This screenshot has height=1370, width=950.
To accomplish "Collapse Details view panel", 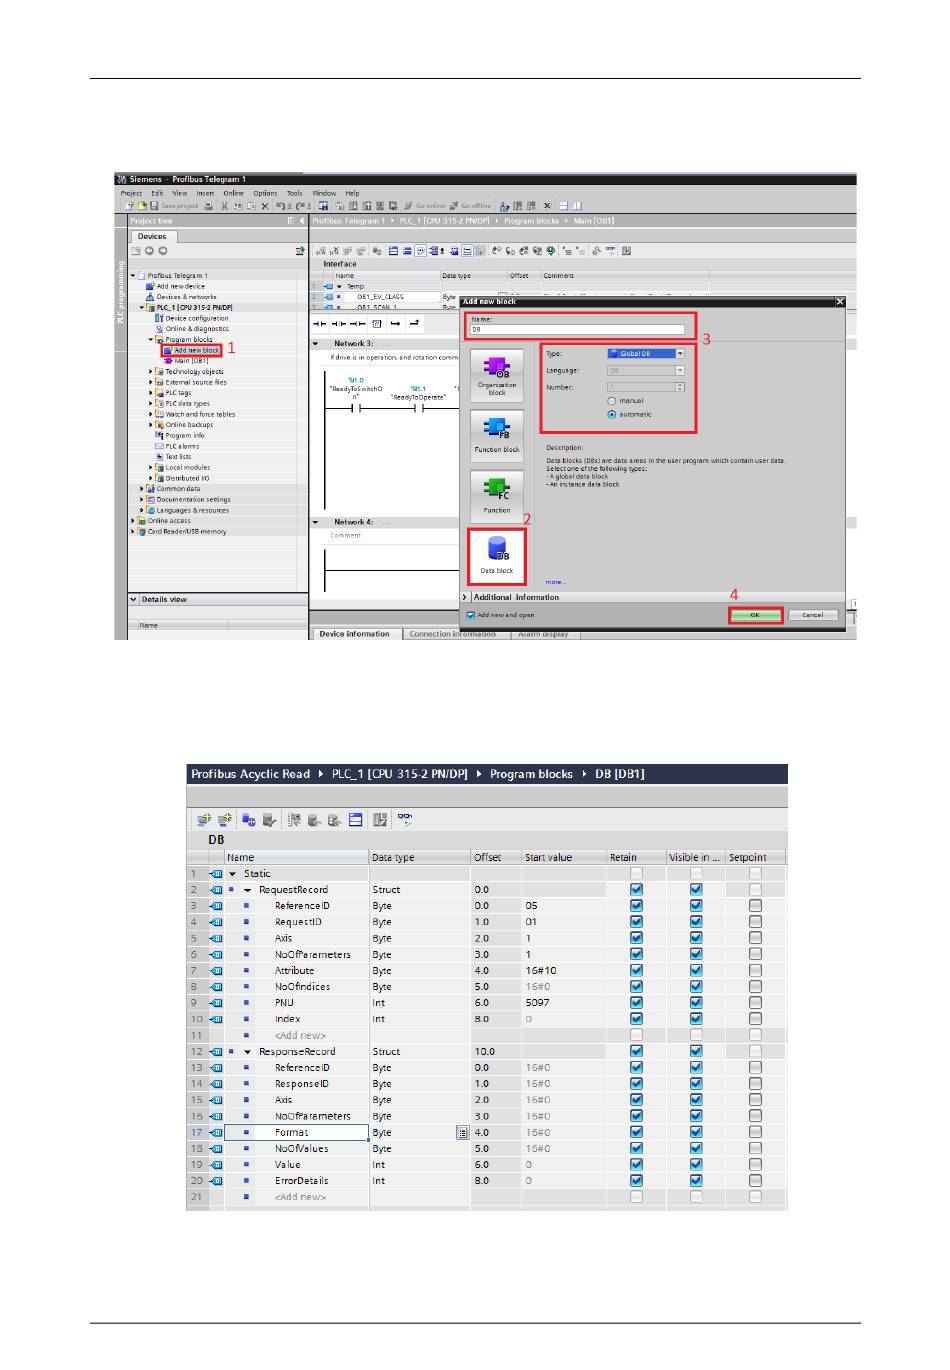I will (134, 599).
